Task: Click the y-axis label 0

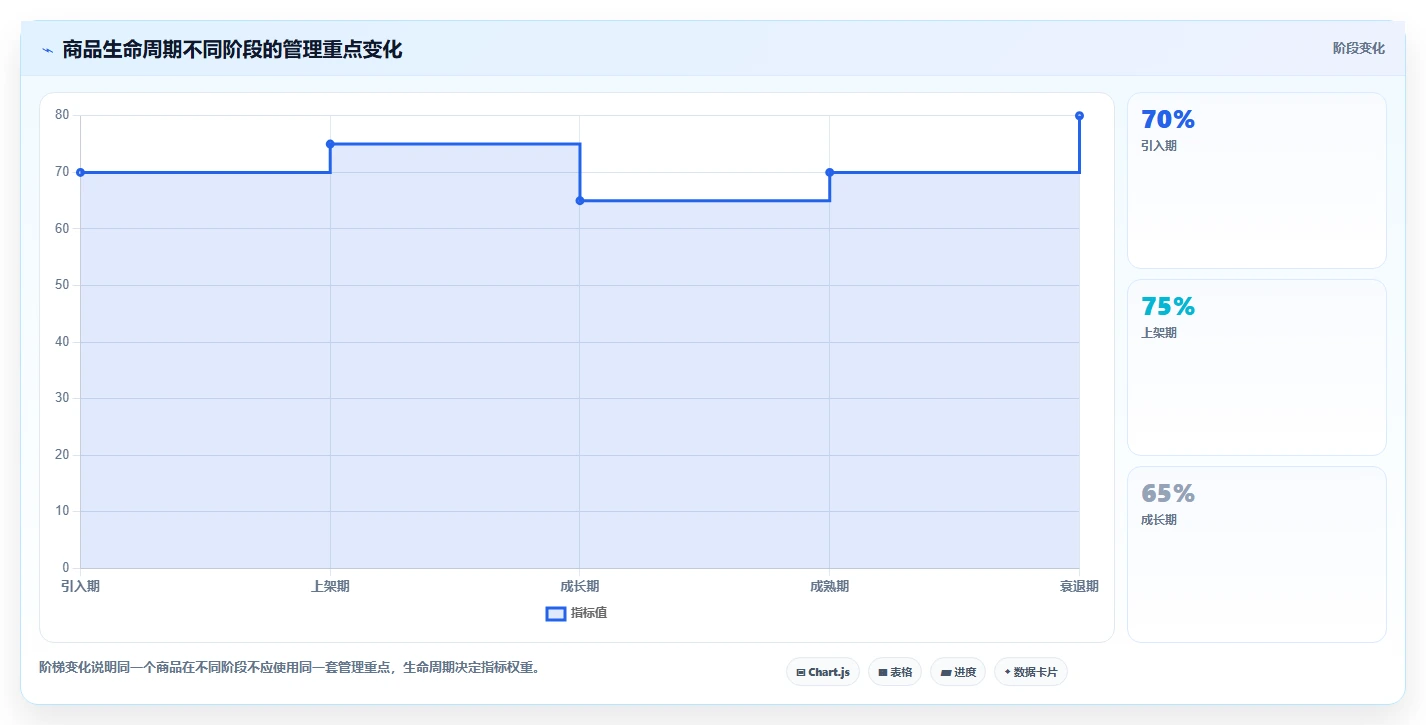Action: pyautogui.click(x=66, y=568)
